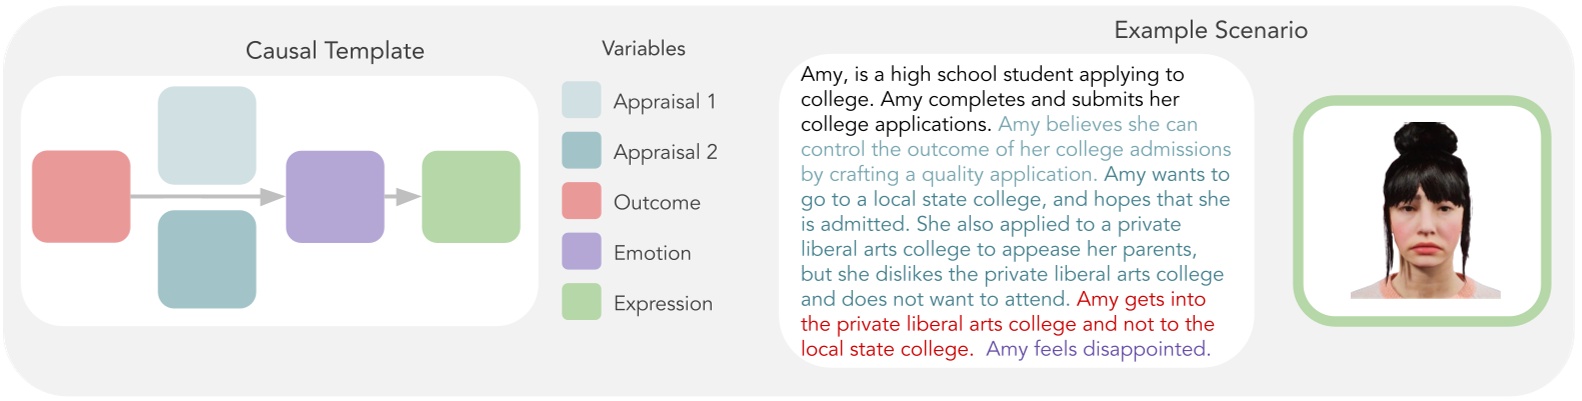Click the red Outcome node in the diagram

81,197
